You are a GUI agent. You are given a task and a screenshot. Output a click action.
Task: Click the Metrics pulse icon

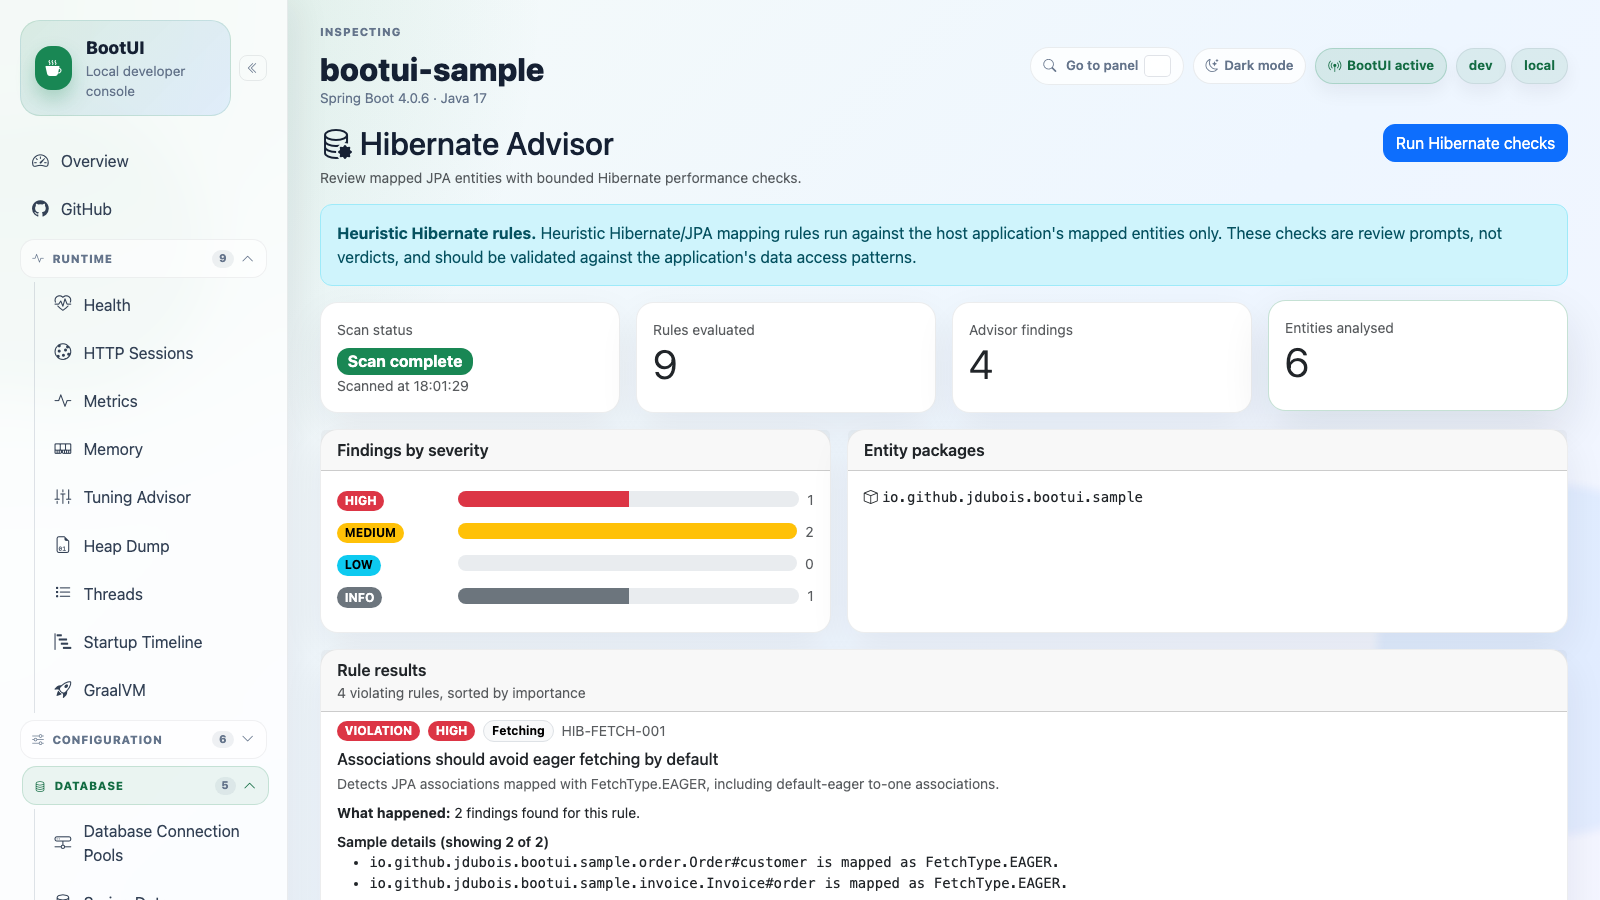point(63,401)
